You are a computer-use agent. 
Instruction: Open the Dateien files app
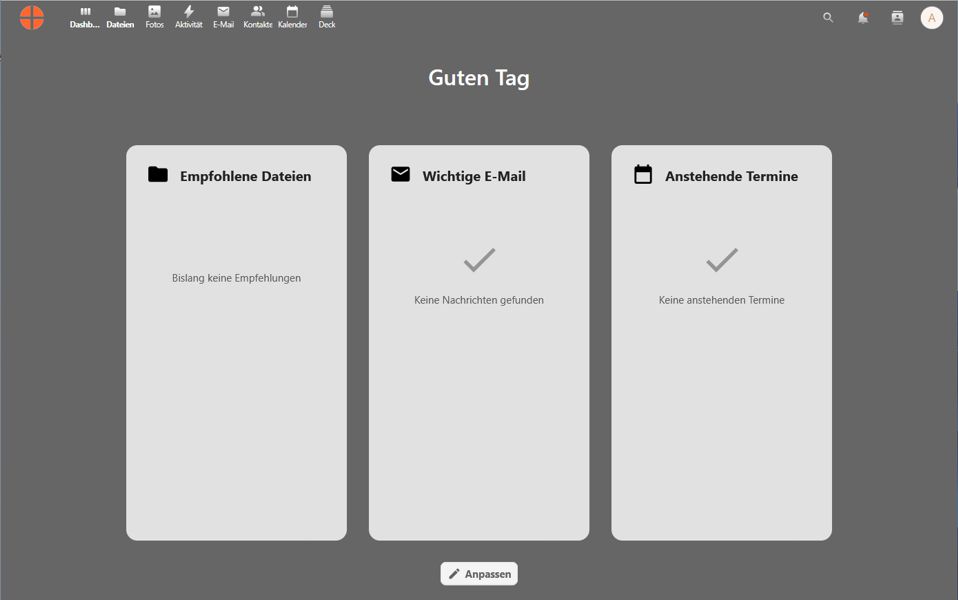pos(120,17)
